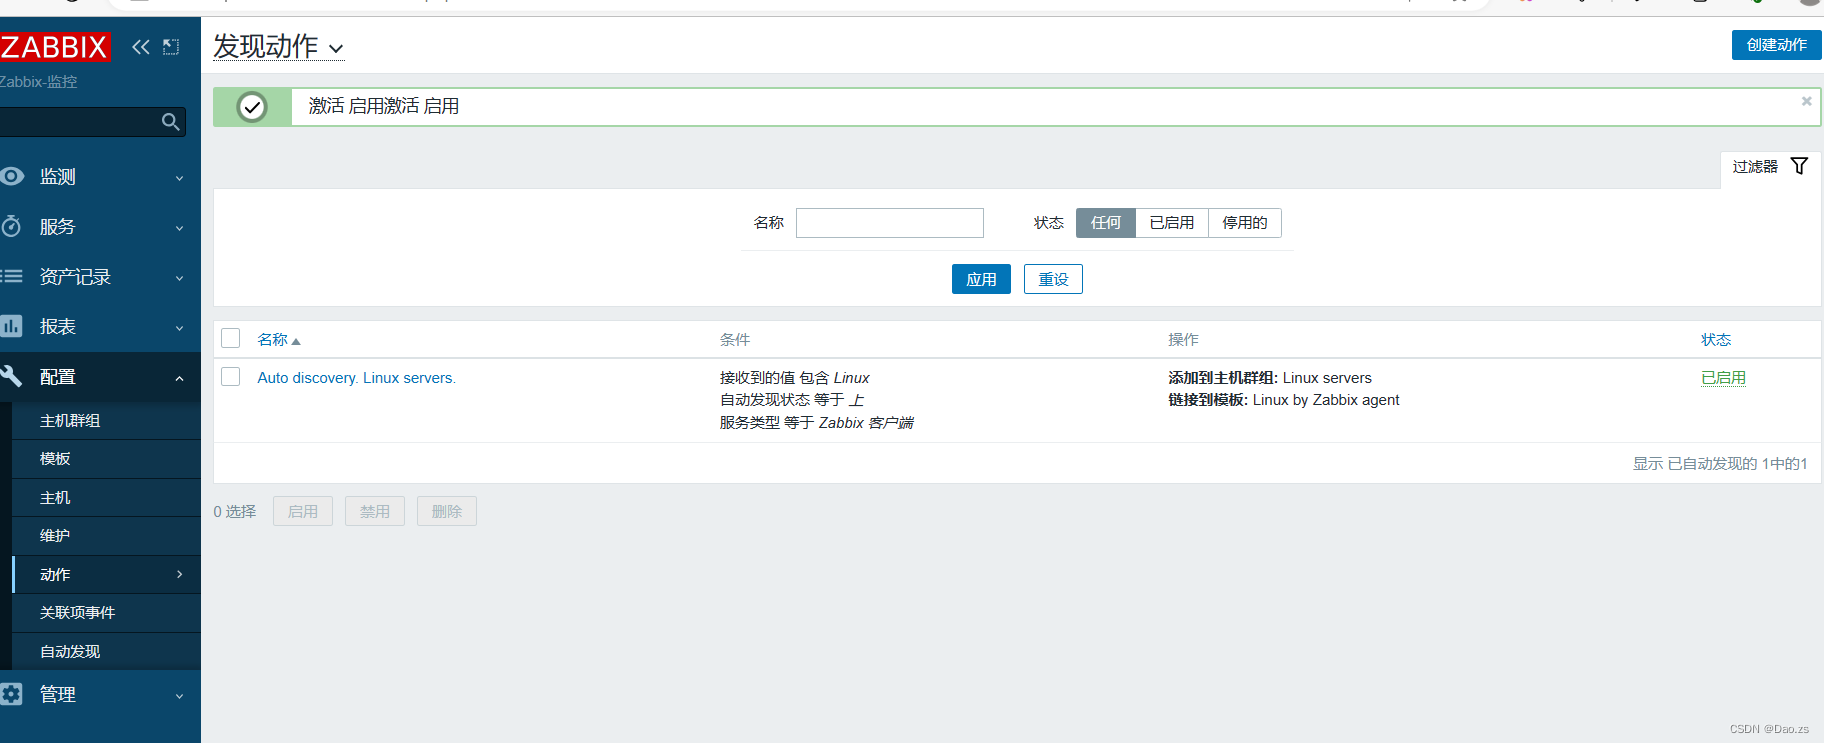Click the bar chart icon for 报表

click(11, 326)
